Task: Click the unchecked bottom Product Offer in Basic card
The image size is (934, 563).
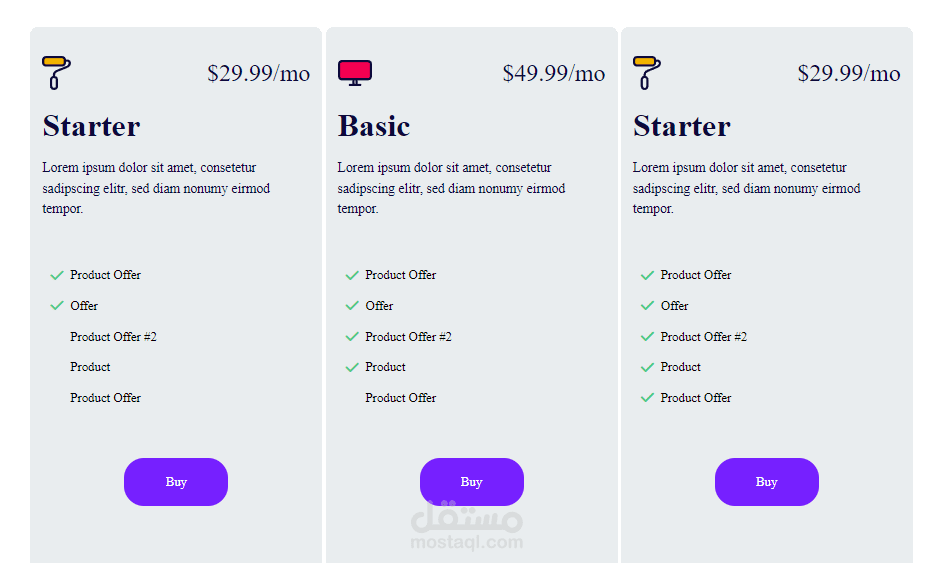Action: click(400, 398)
